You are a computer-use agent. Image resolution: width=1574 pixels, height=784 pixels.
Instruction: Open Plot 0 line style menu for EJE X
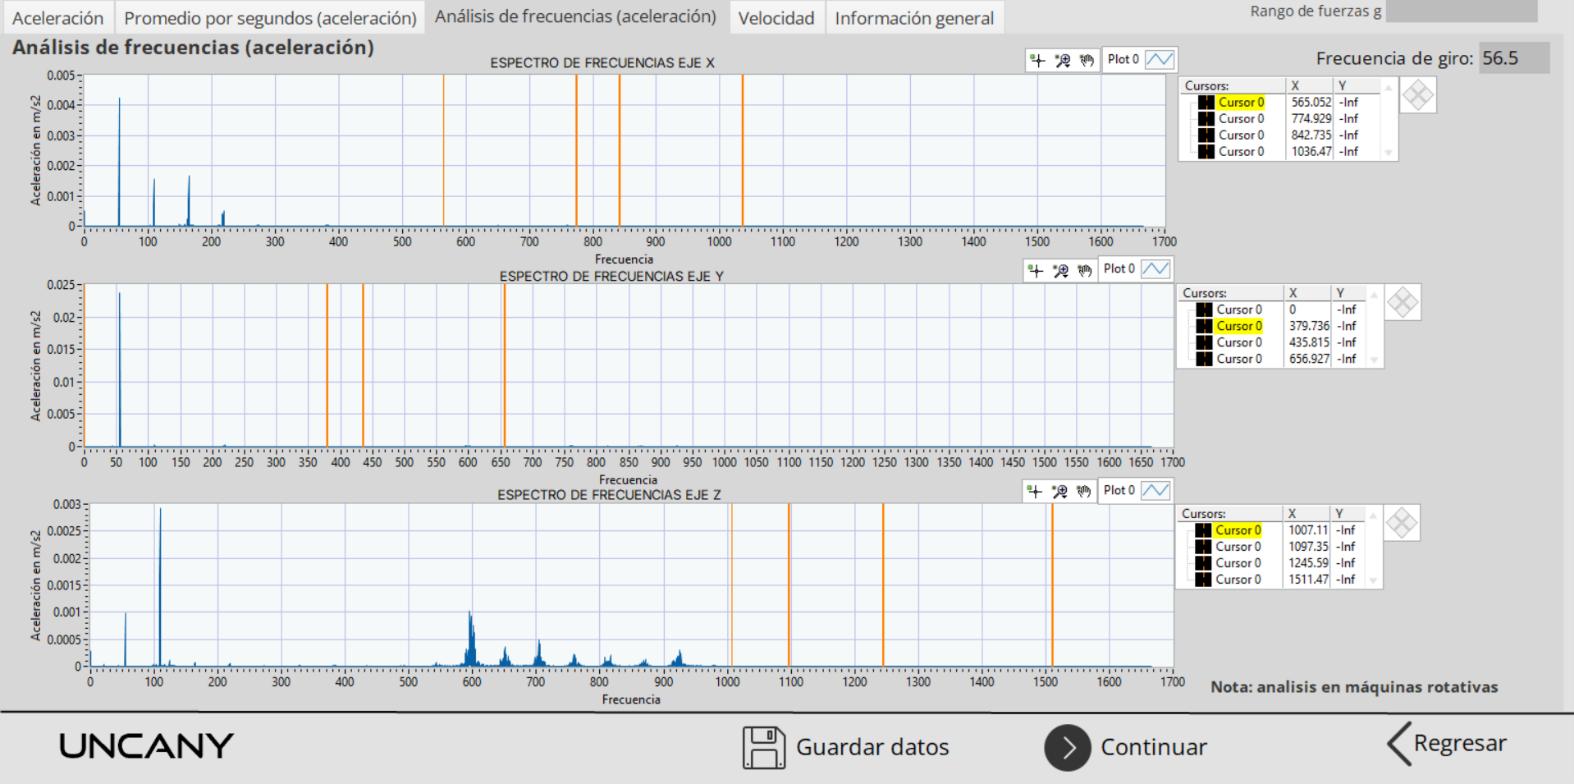(1159, 60)
